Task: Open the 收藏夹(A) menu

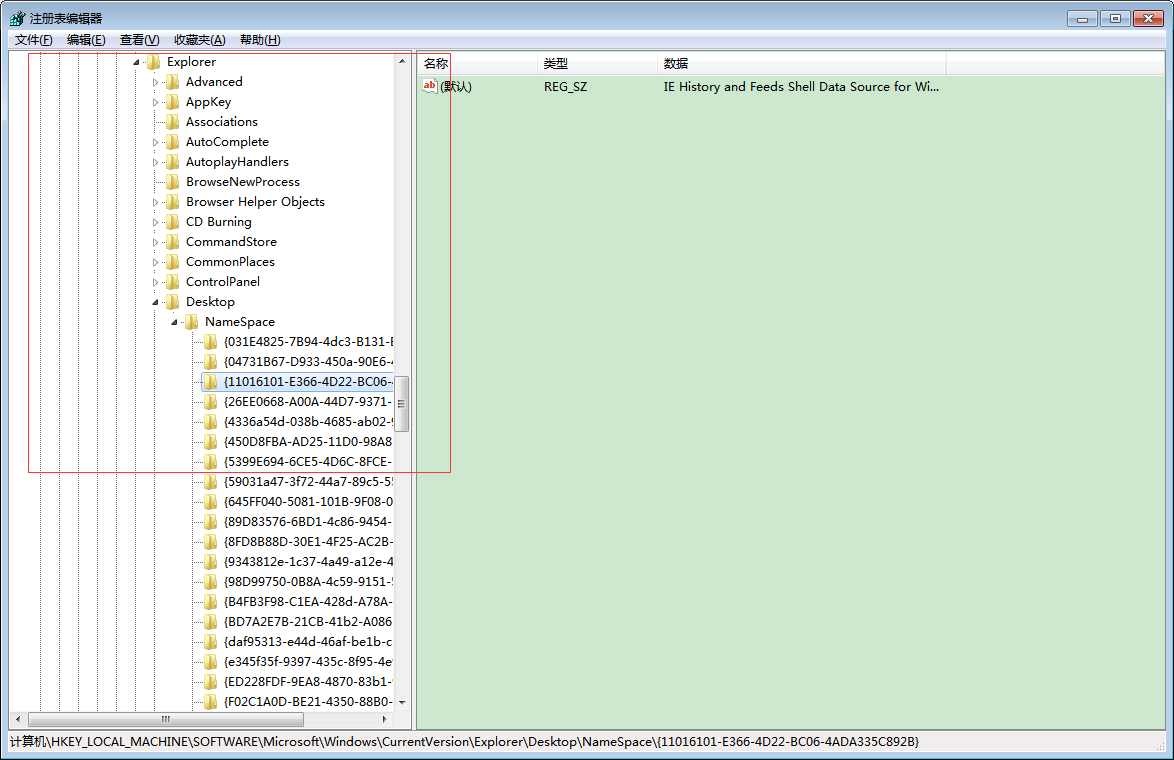Action: tap(199, 40)
